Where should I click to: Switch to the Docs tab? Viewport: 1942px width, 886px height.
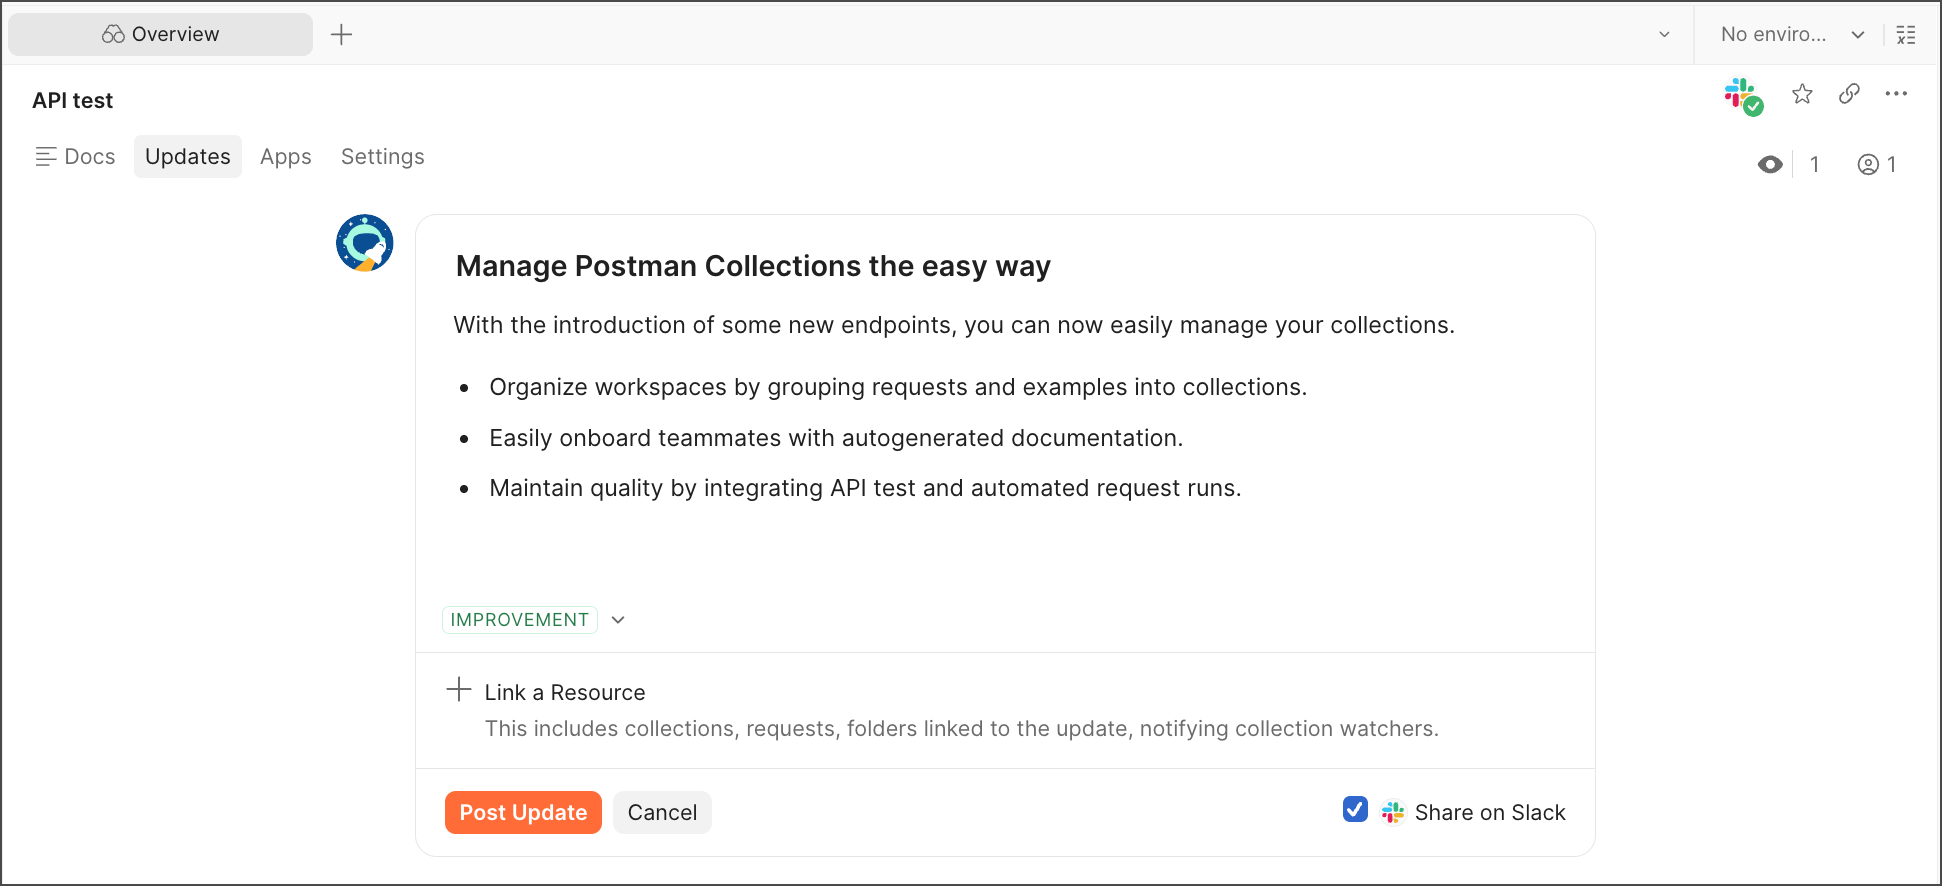point(76,157)
